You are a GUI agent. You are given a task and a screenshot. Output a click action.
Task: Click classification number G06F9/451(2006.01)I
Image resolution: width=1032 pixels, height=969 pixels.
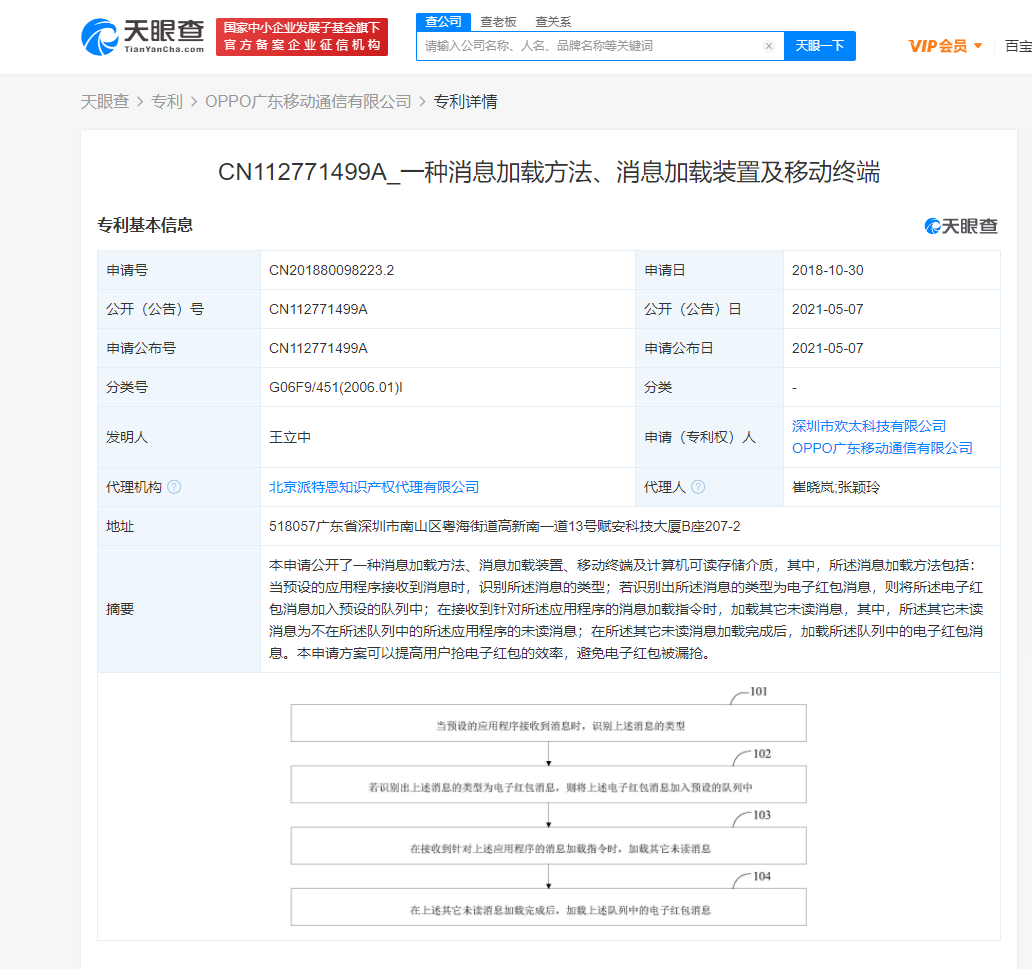(336, 388)
